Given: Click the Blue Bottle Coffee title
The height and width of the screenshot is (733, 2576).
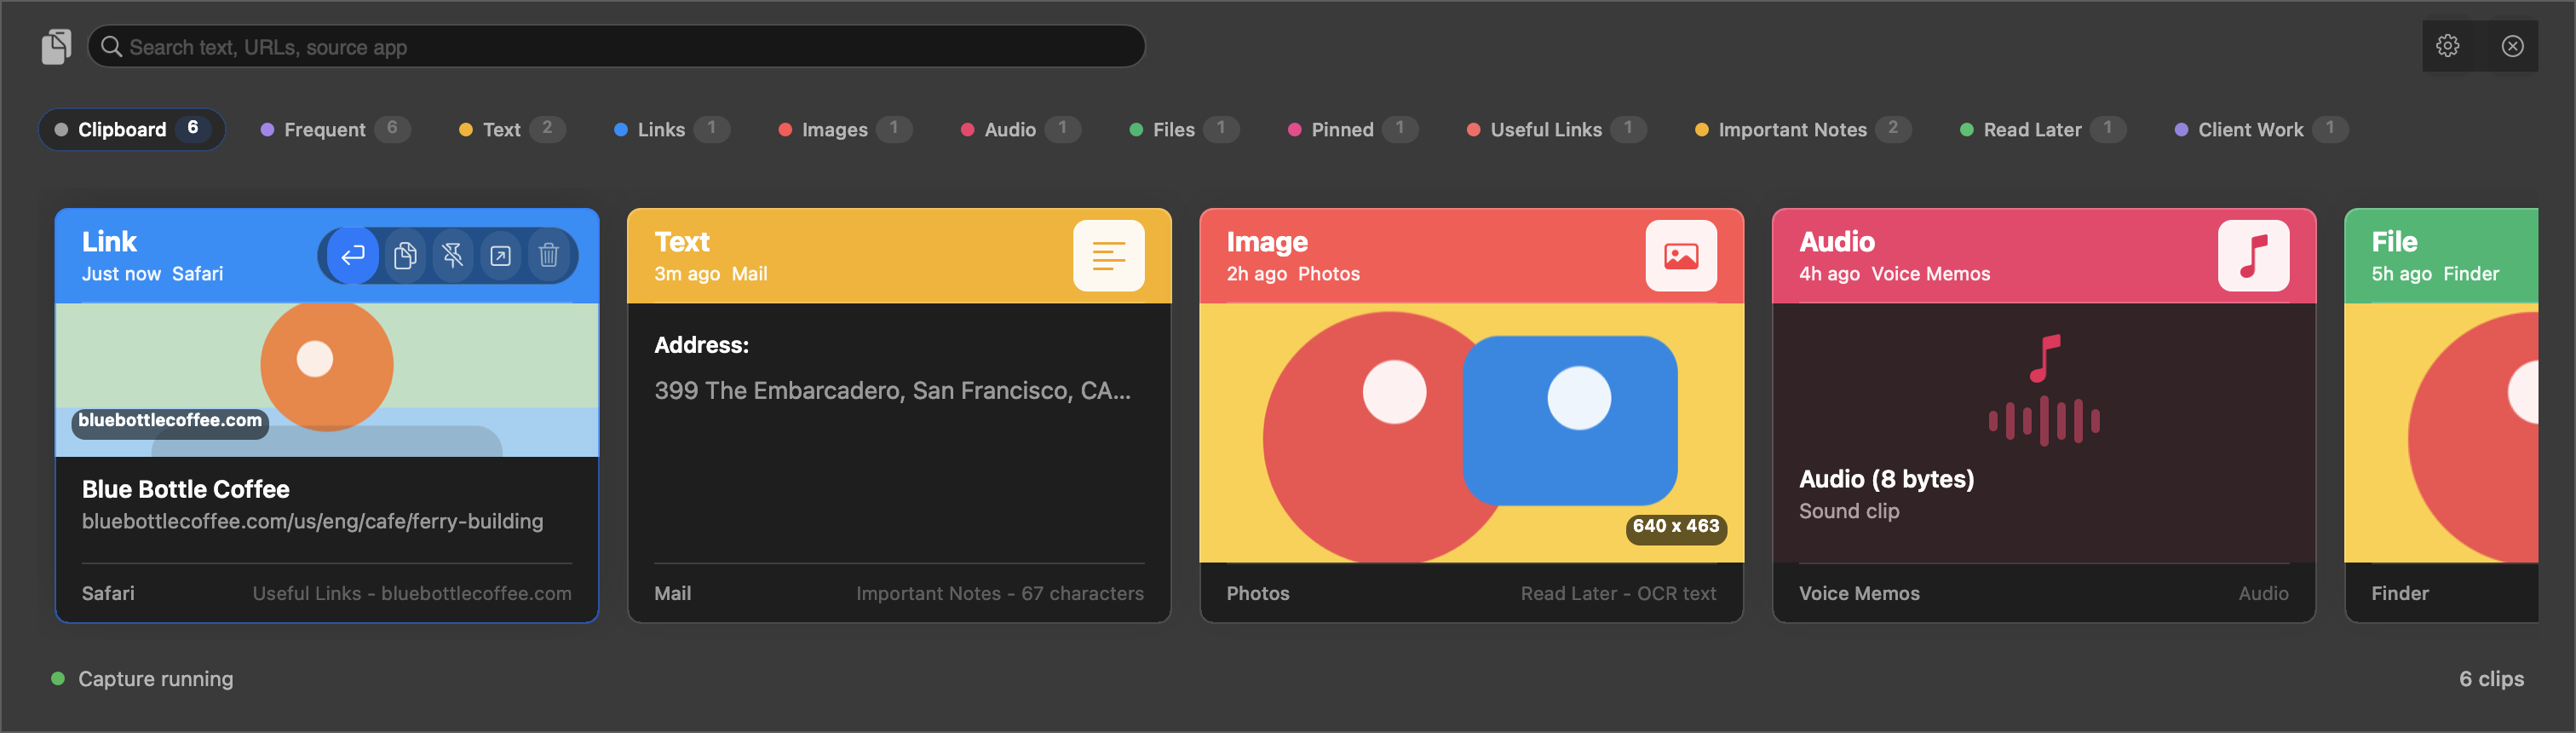Looking at the screenshot, I should pyautogui.click(x=186, y=489).
